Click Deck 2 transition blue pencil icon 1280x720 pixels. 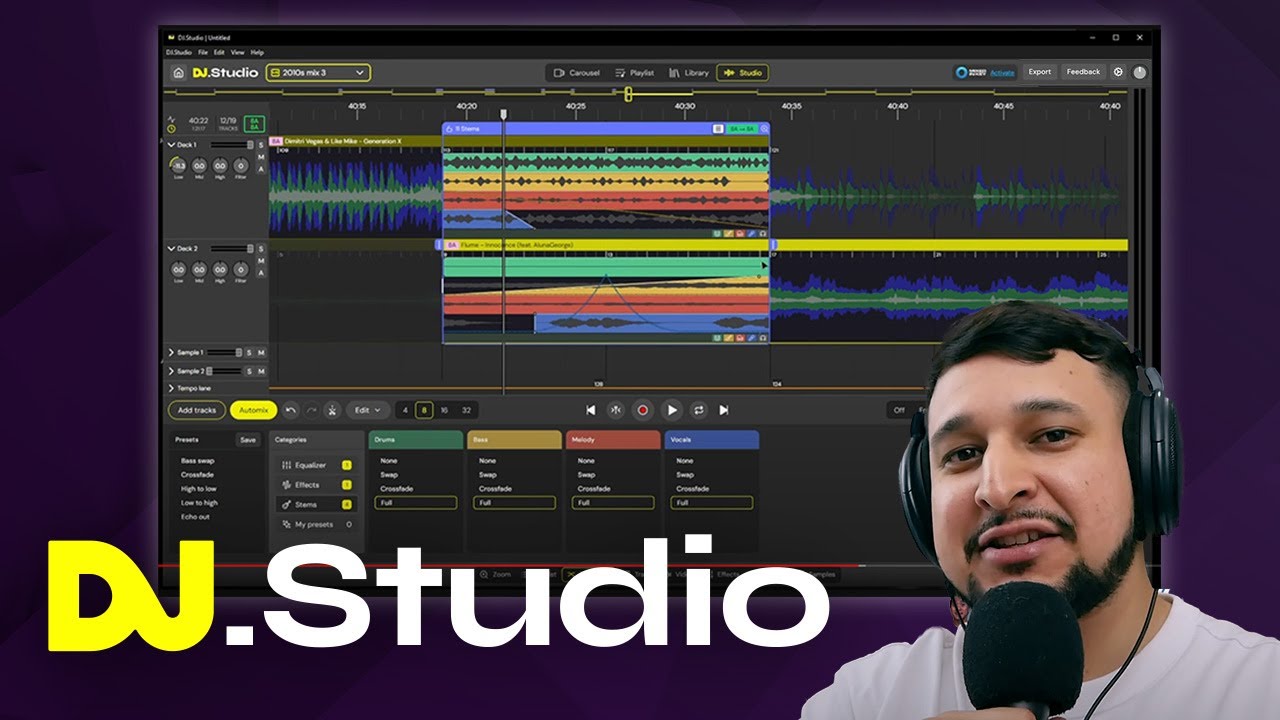pos(751,338)
